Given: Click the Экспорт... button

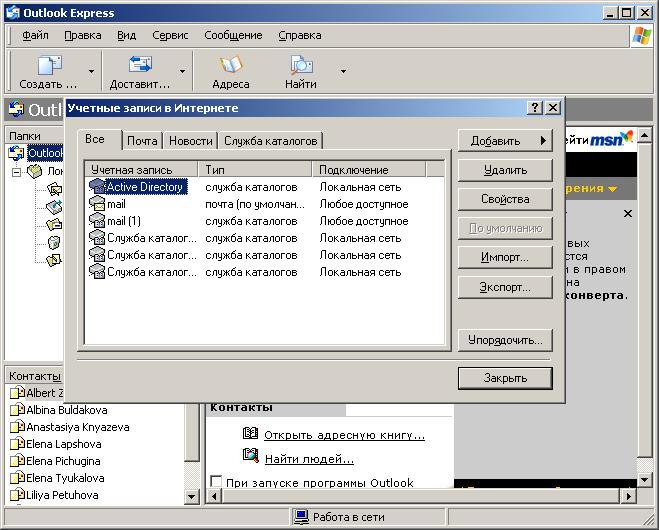Looking at the screenshot, I should (505, 287).
